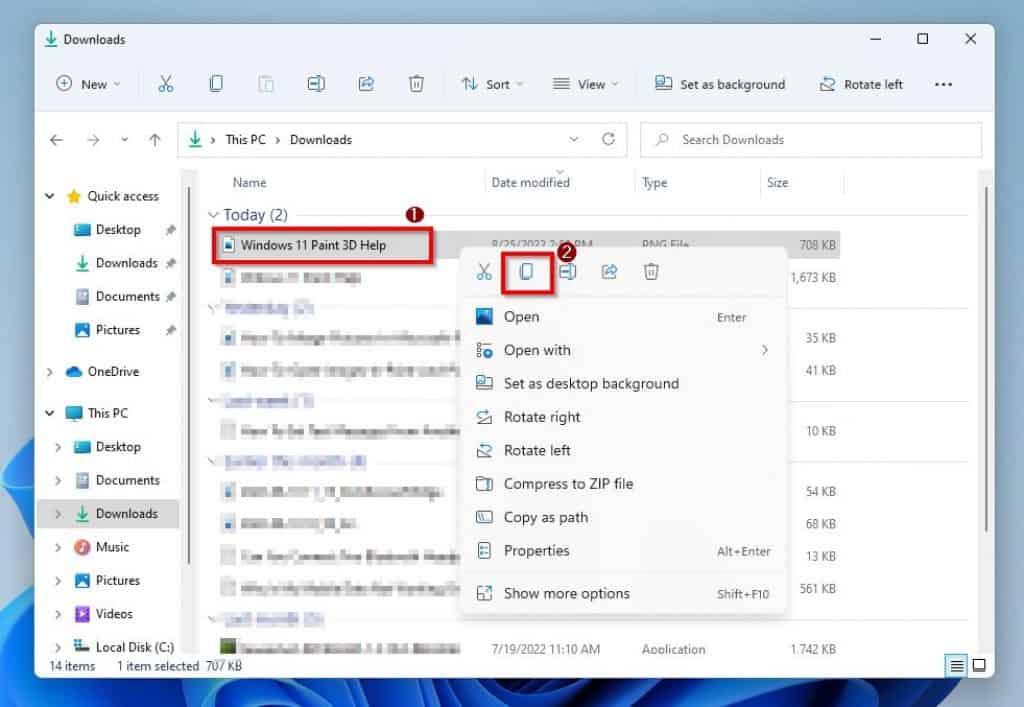Viewport: 1024px width, 707px height.
Task: Go up one folder level
Action: [x=155, y=140]
